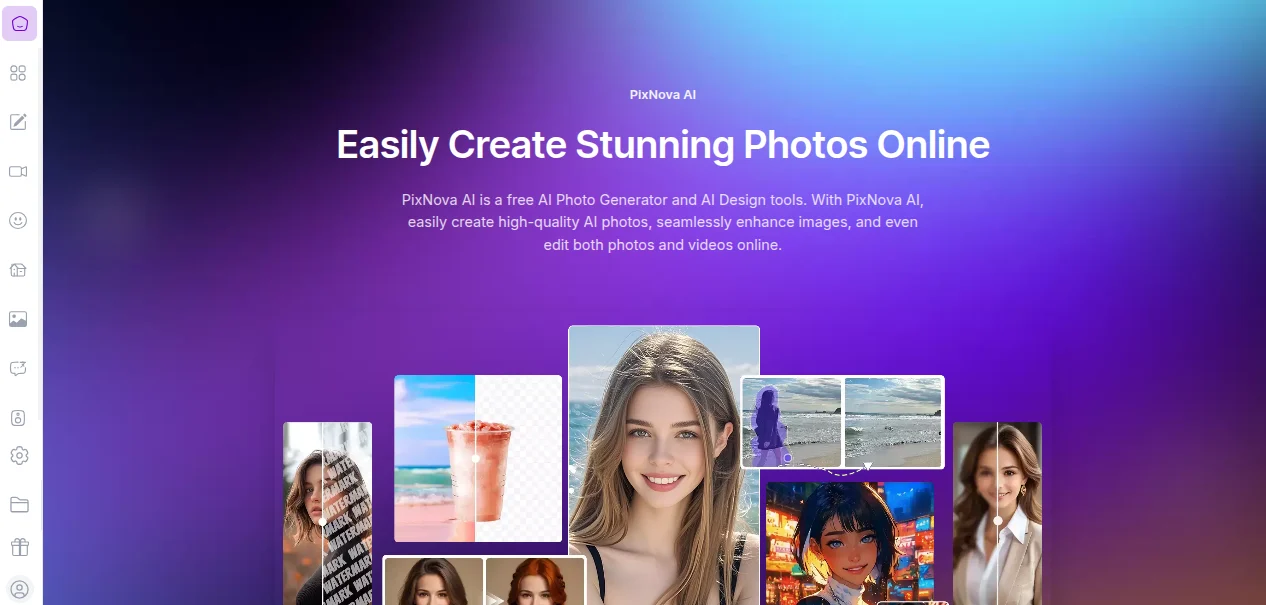Select the pencil edit tool icon
This screenshot has height=605, width=1266.
[x=18, y=122]
